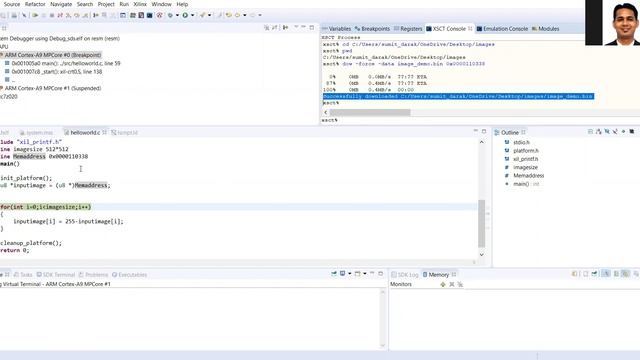Click the Debug bug icon in toolbar

170,15
